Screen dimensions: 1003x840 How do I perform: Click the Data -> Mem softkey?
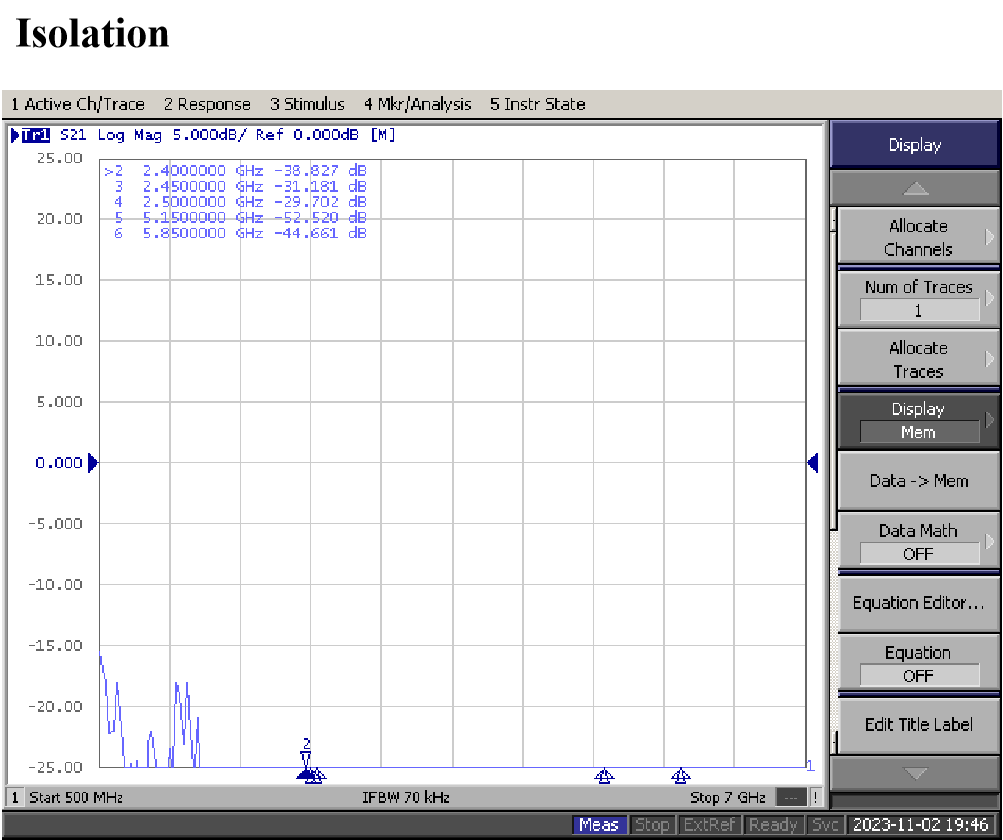click(918, 481)
